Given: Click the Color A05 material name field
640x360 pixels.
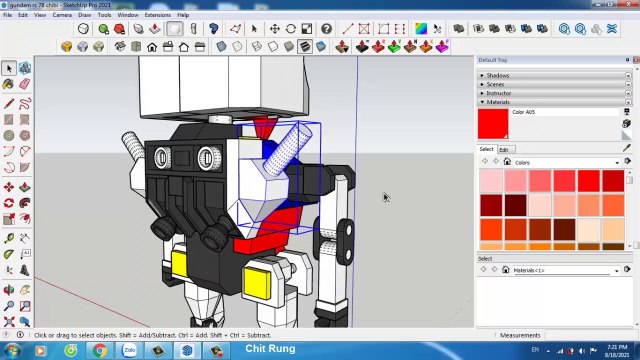Looking at the screenshot, I should coord(565,112).
